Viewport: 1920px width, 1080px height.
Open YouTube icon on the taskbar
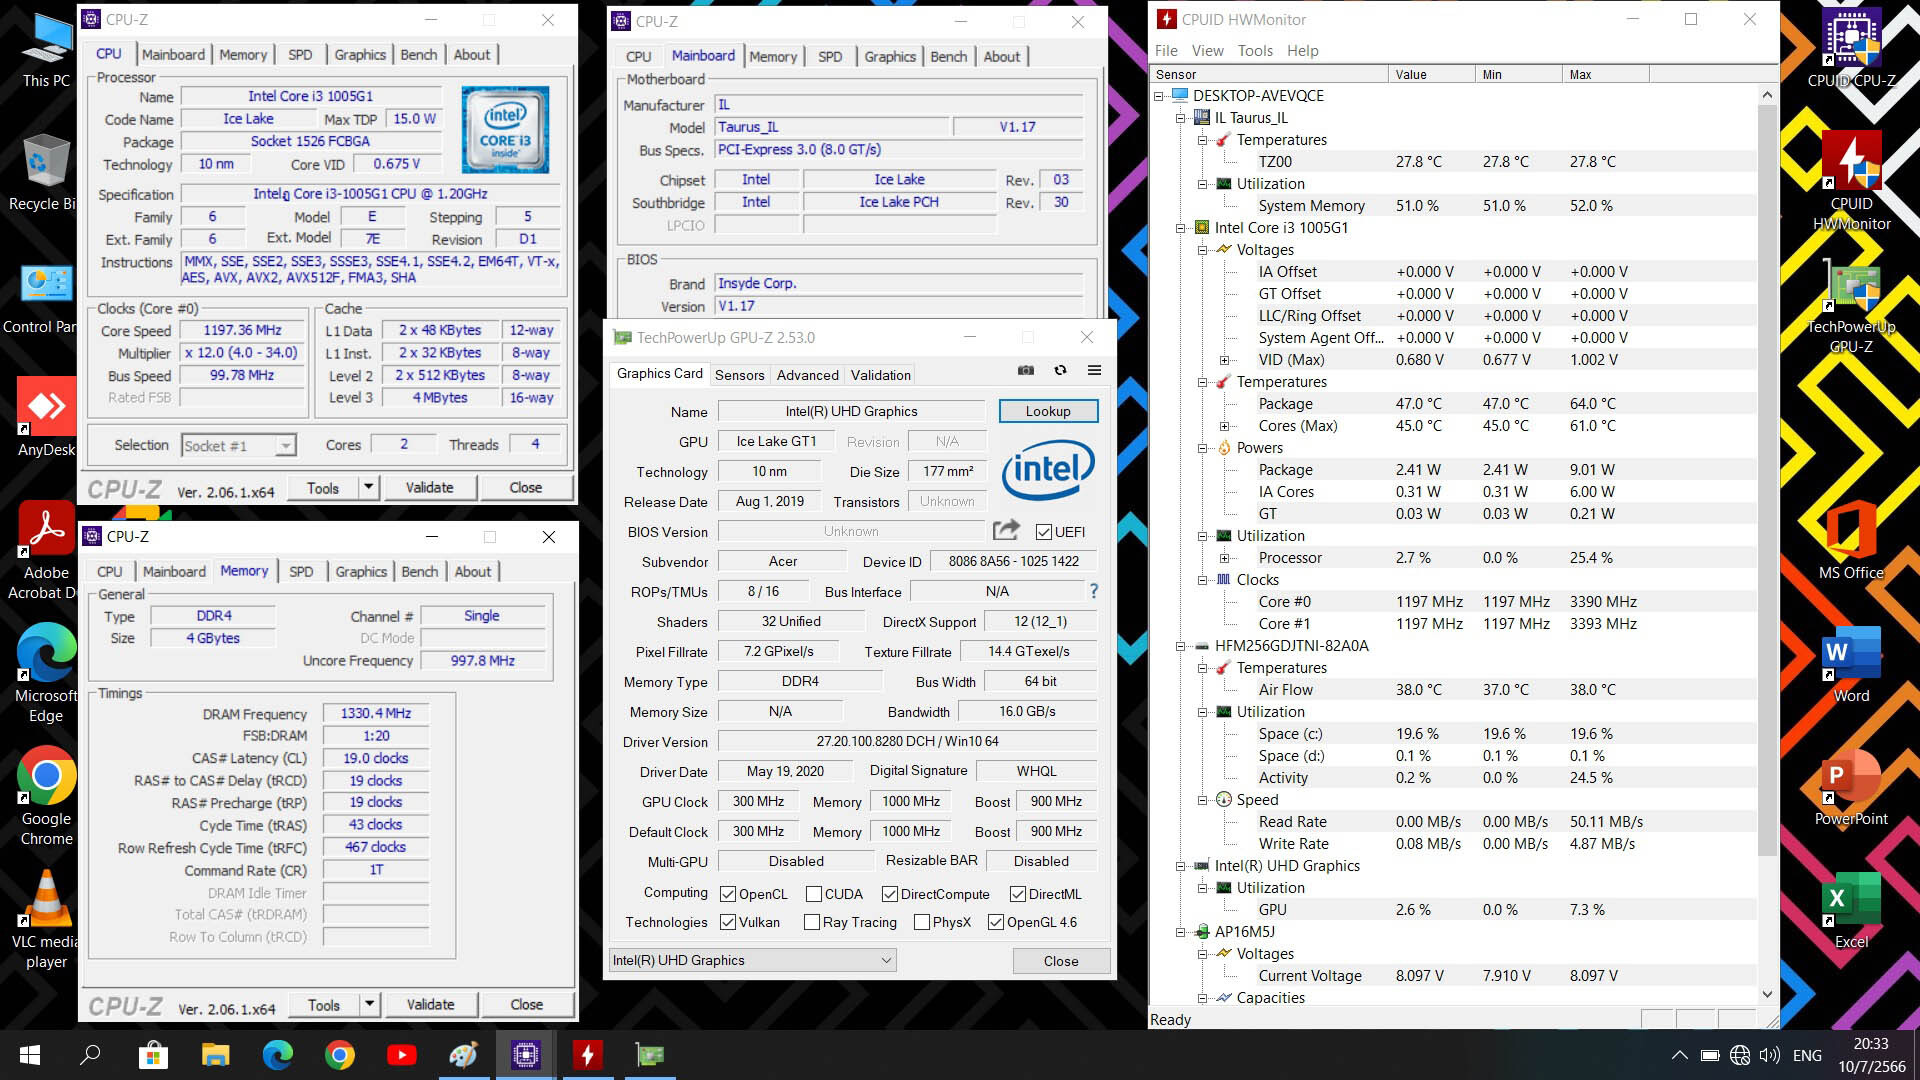[x=401, y=1055]
